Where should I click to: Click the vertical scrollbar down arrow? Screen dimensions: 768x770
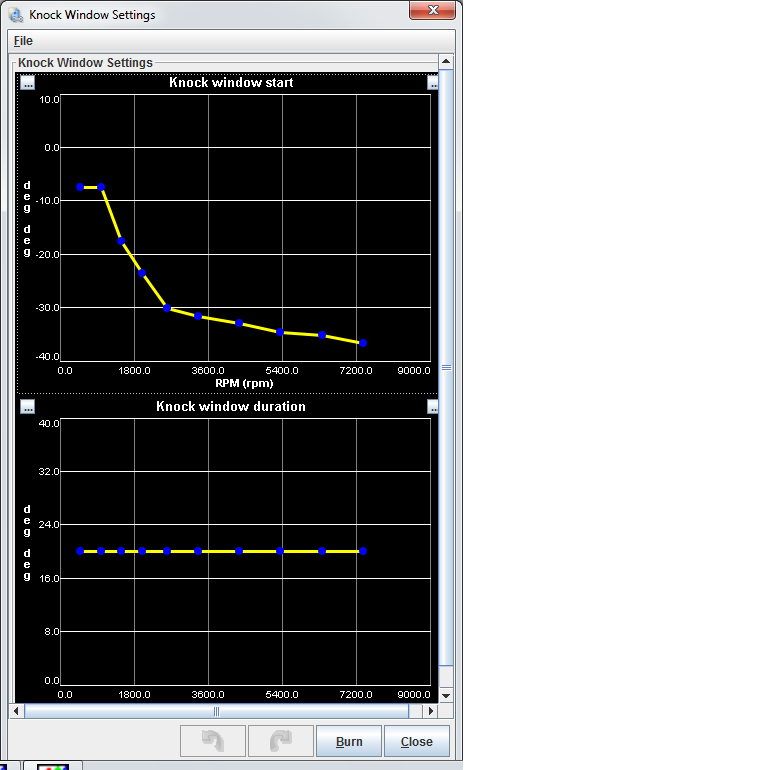446,695
